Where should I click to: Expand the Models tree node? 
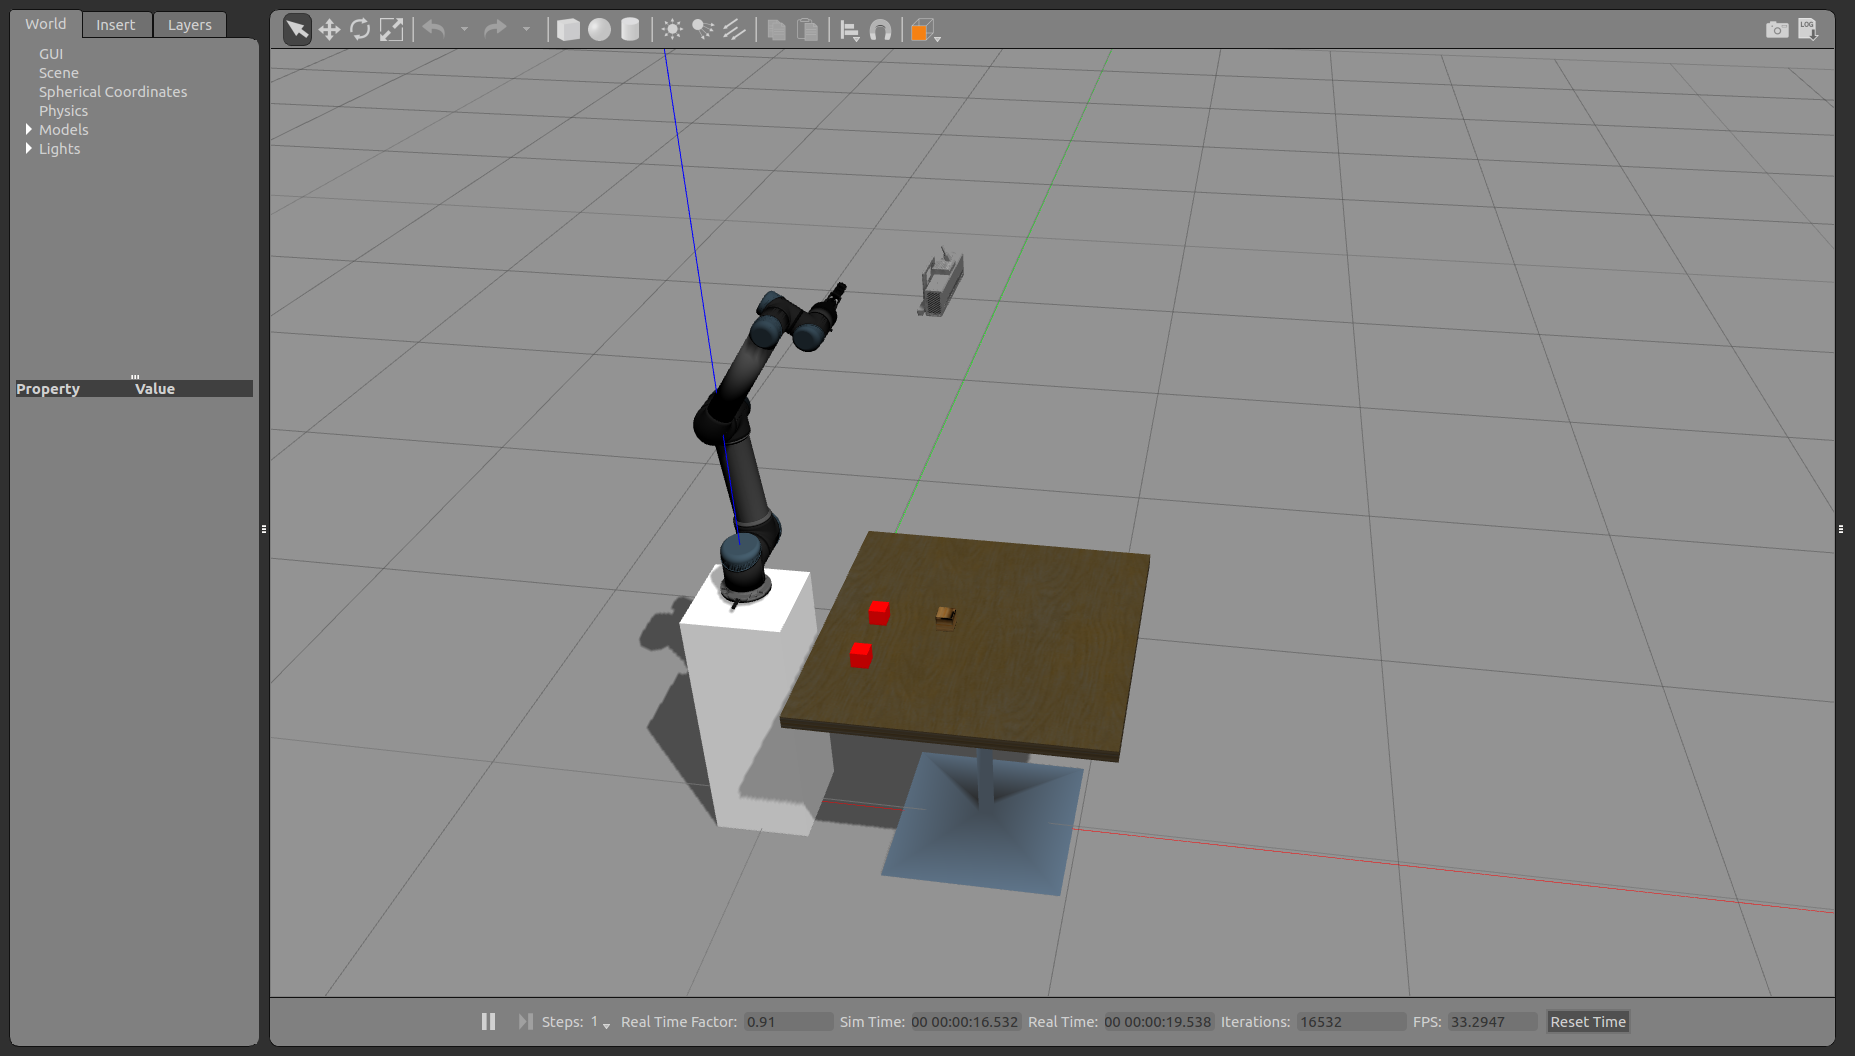click(28, 129)
